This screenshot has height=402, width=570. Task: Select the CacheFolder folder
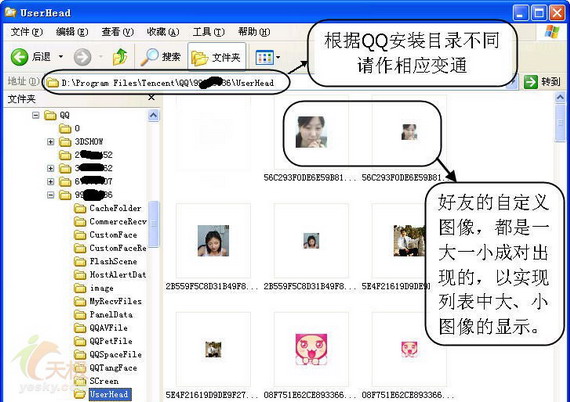click(108, 208)
